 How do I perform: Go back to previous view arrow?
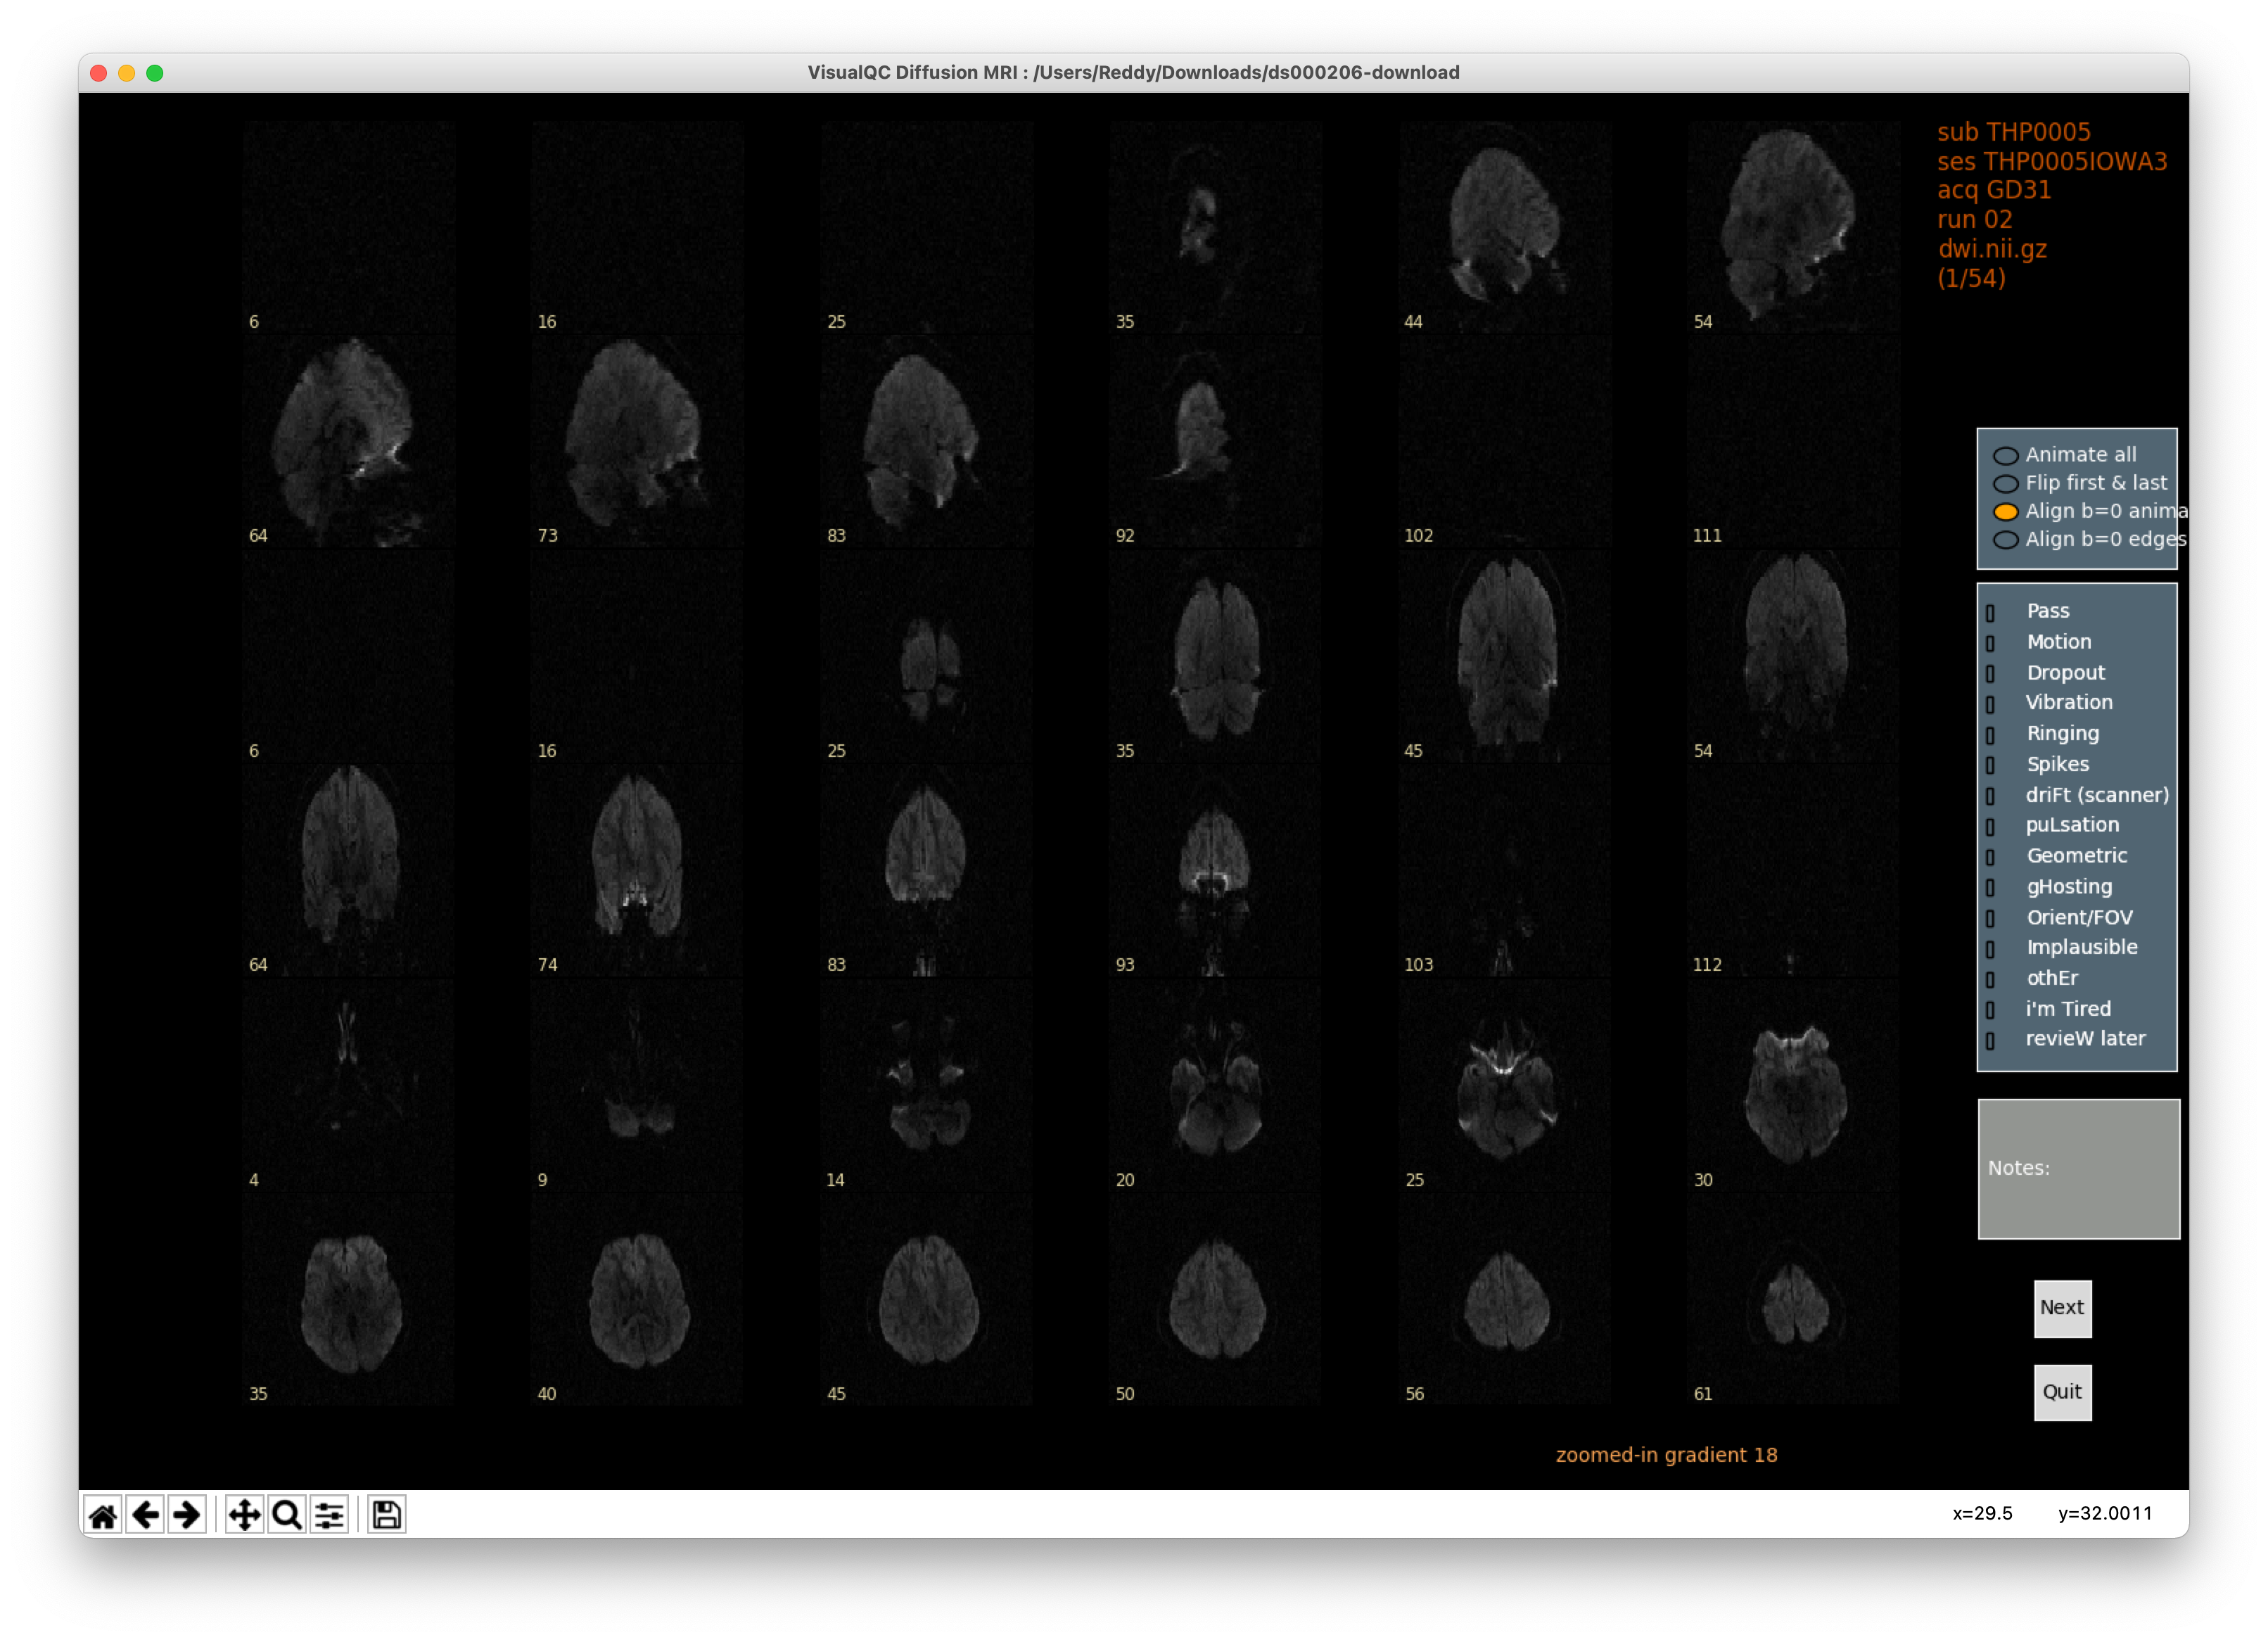pyautogui.click(x=145, y=1514)
